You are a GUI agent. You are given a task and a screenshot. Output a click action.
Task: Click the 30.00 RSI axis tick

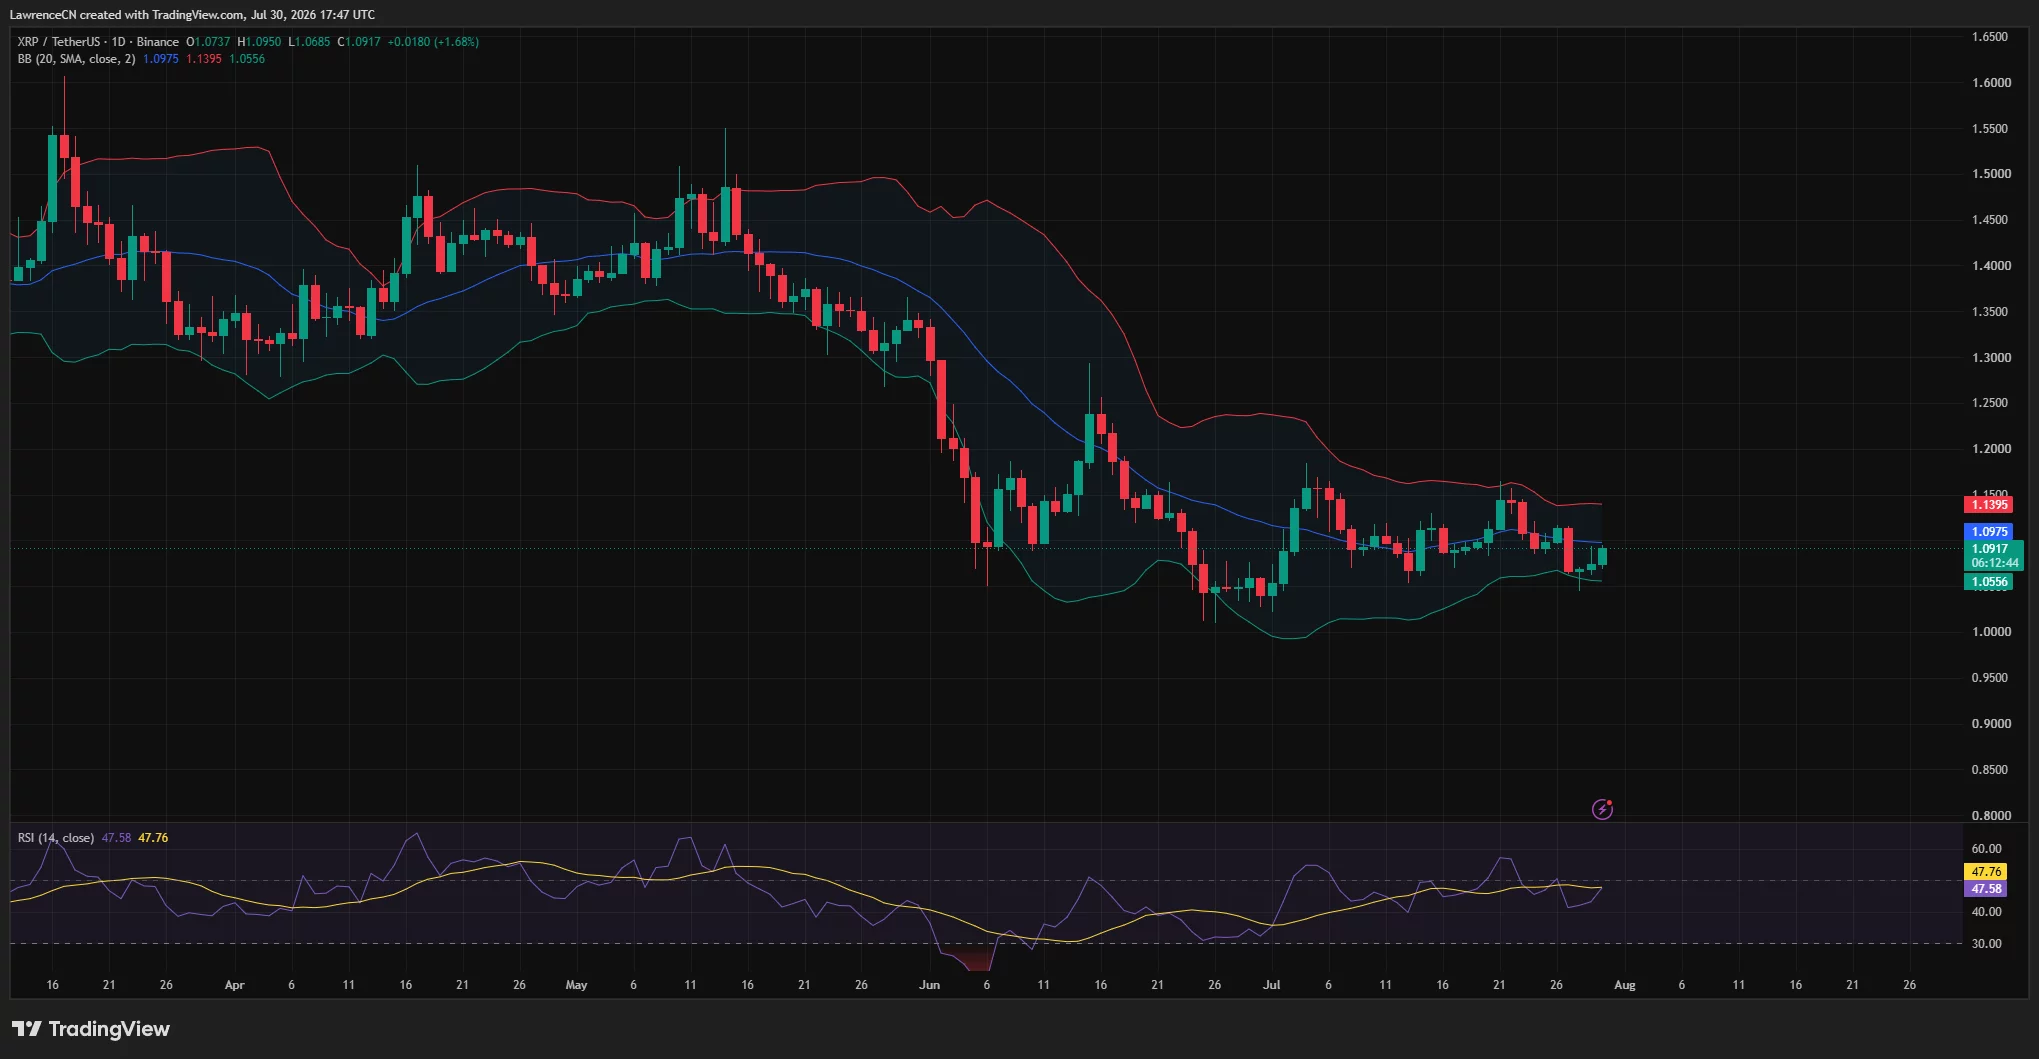tap(1986, 944)
